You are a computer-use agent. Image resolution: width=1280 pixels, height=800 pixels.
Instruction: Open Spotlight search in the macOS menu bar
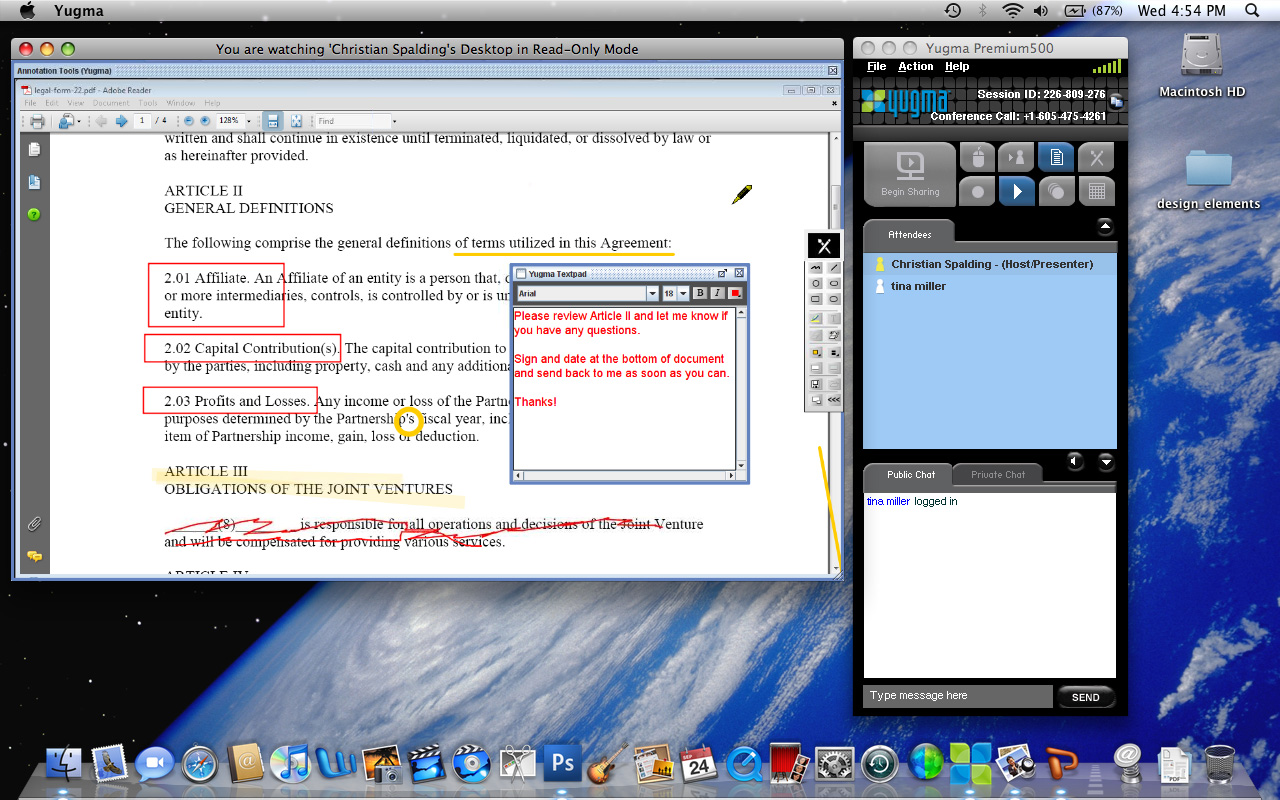(x=1252, y=10)
